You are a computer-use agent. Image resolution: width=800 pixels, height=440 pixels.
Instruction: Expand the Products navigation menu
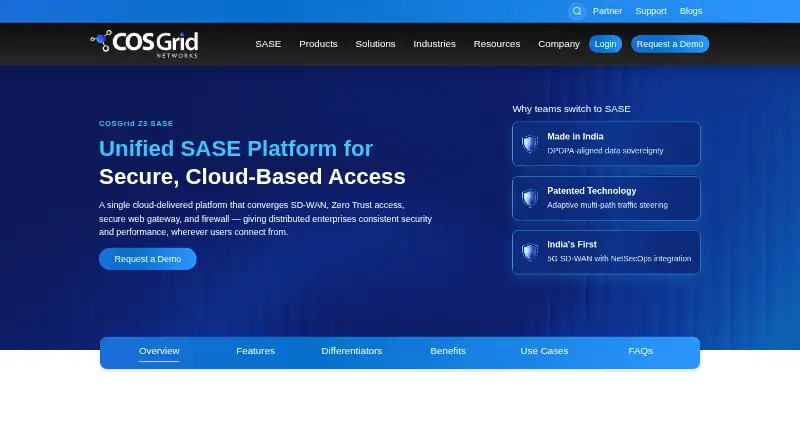(x=318, y=44)
